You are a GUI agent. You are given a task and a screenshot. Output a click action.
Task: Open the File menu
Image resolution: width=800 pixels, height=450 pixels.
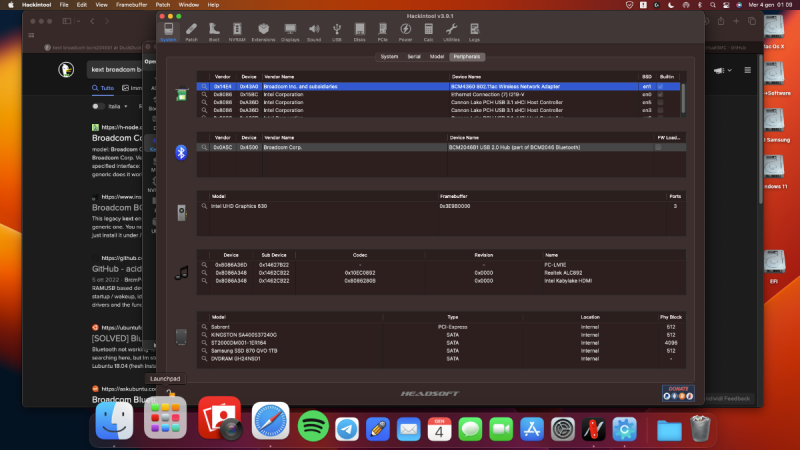click(x=64, y=5)
